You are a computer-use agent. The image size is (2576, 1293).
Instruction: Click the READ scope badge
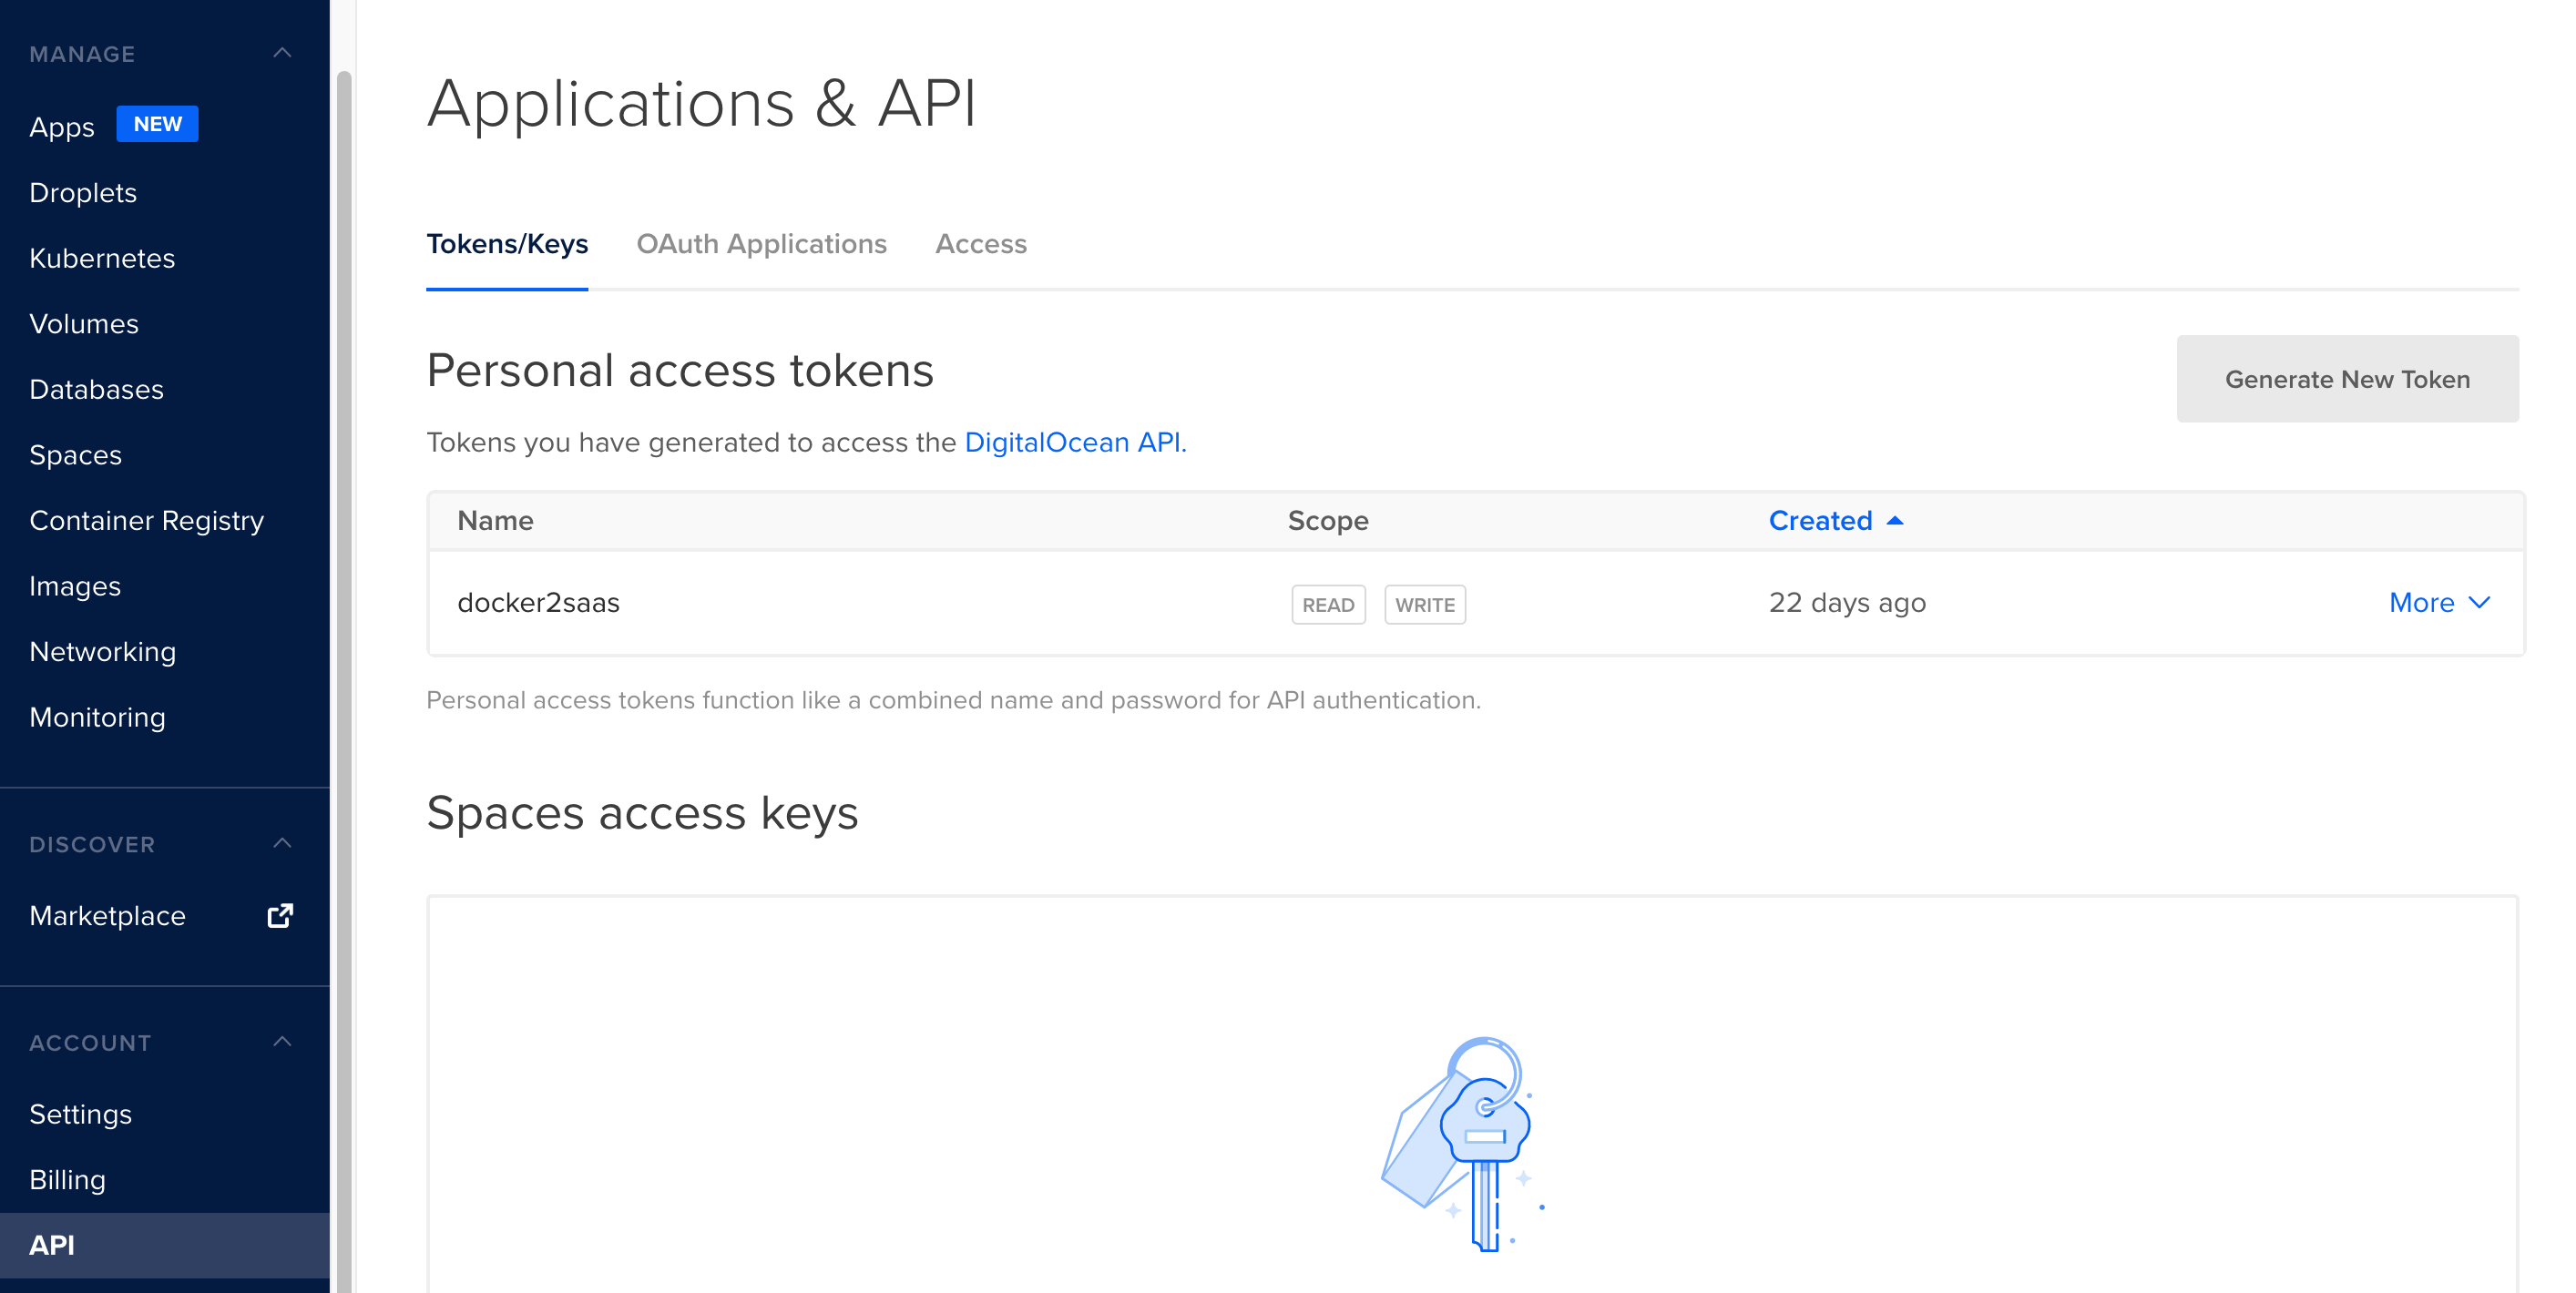tap(1327, 605)
